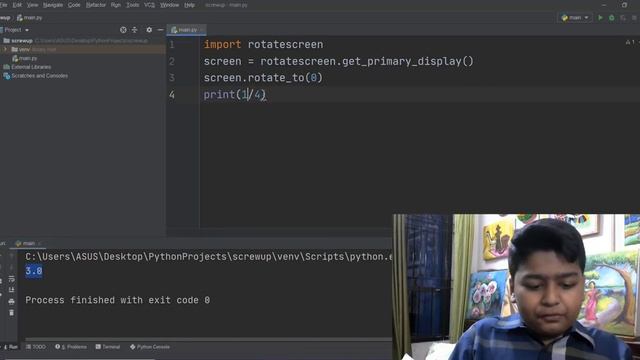
Task: Open the Tools menu
Action: pyautogui.click(x=133, y=5)
